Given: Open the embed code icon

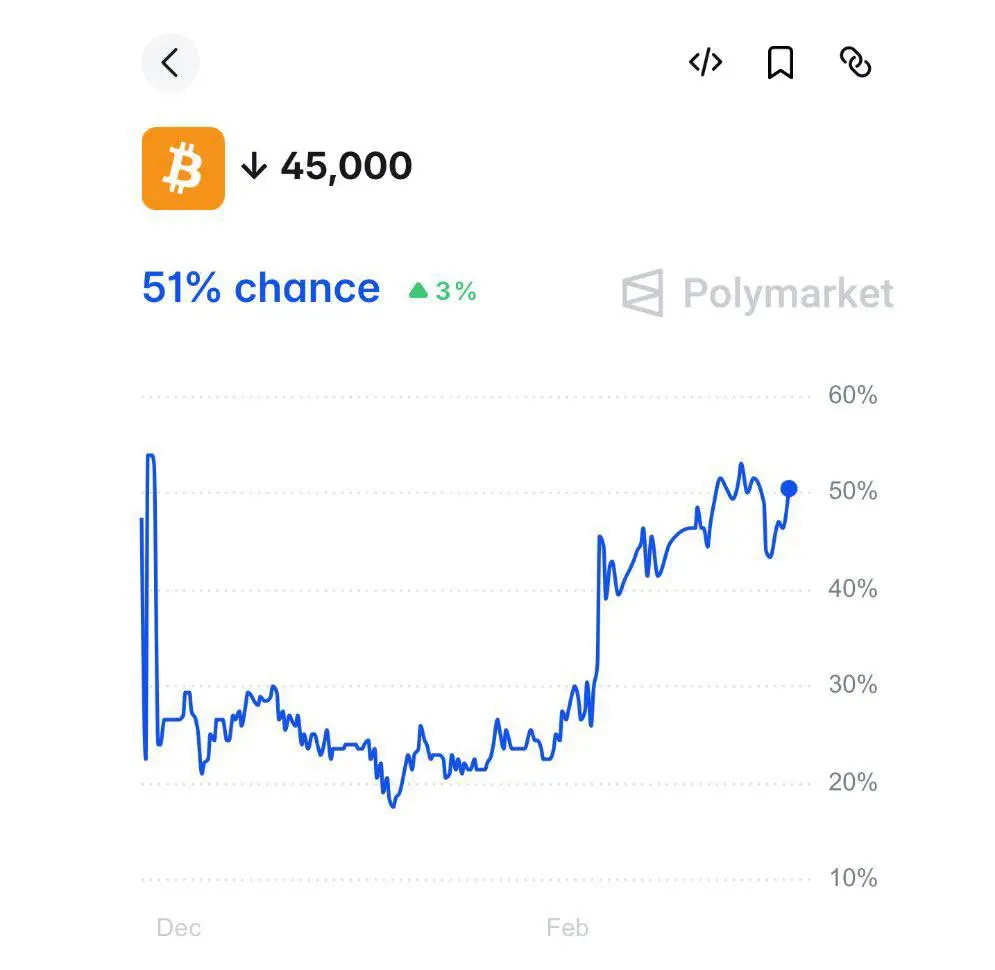Looking at the screenshot, I should click(706, 63).
